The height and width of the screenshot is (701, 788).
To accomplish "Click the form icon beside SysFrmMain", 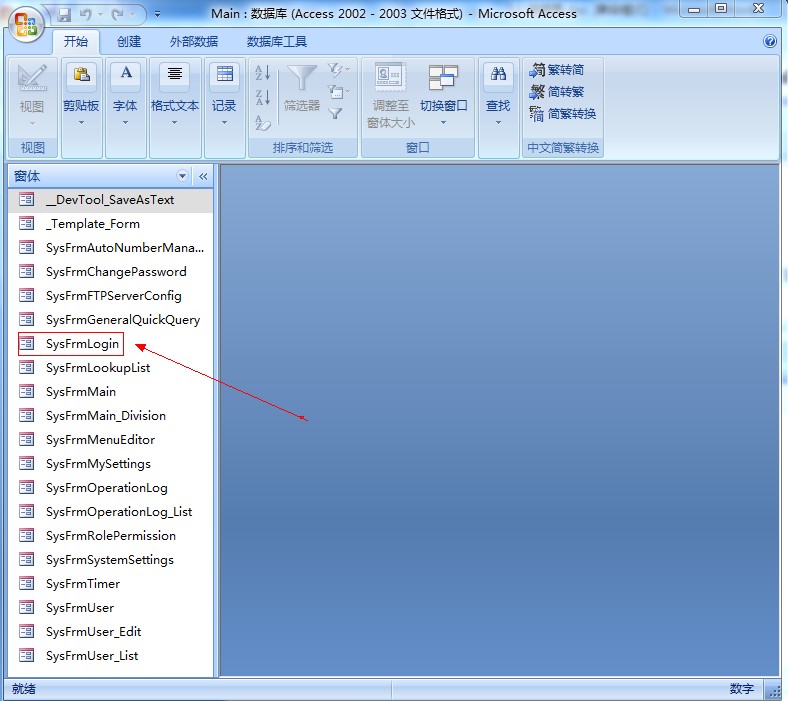I will coord(26,391).
